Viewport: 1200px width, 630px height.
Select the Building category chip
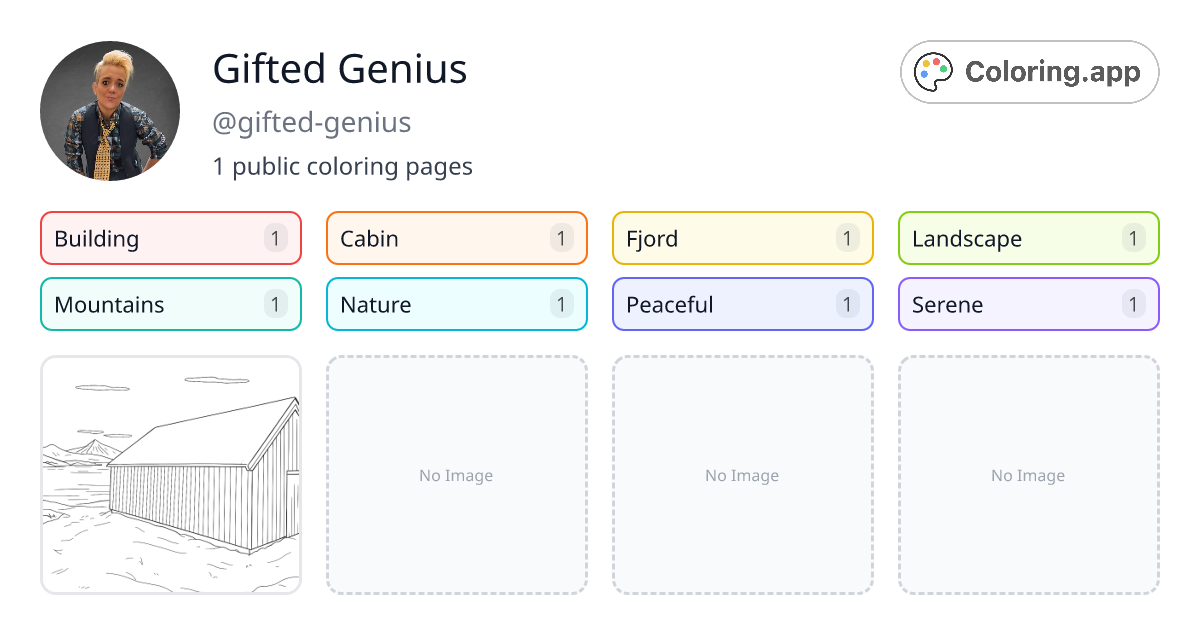click(170, 238)
